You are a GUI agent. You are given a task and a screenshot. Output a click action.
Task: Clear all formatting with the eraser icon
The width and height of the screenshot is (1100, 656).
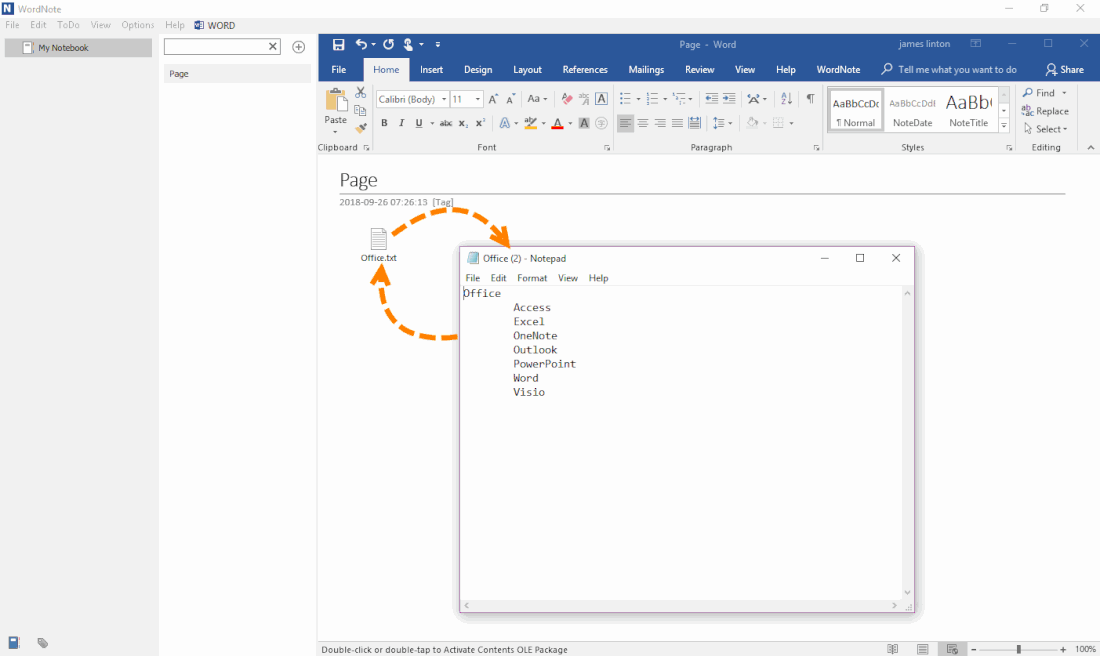coord(567,99)
